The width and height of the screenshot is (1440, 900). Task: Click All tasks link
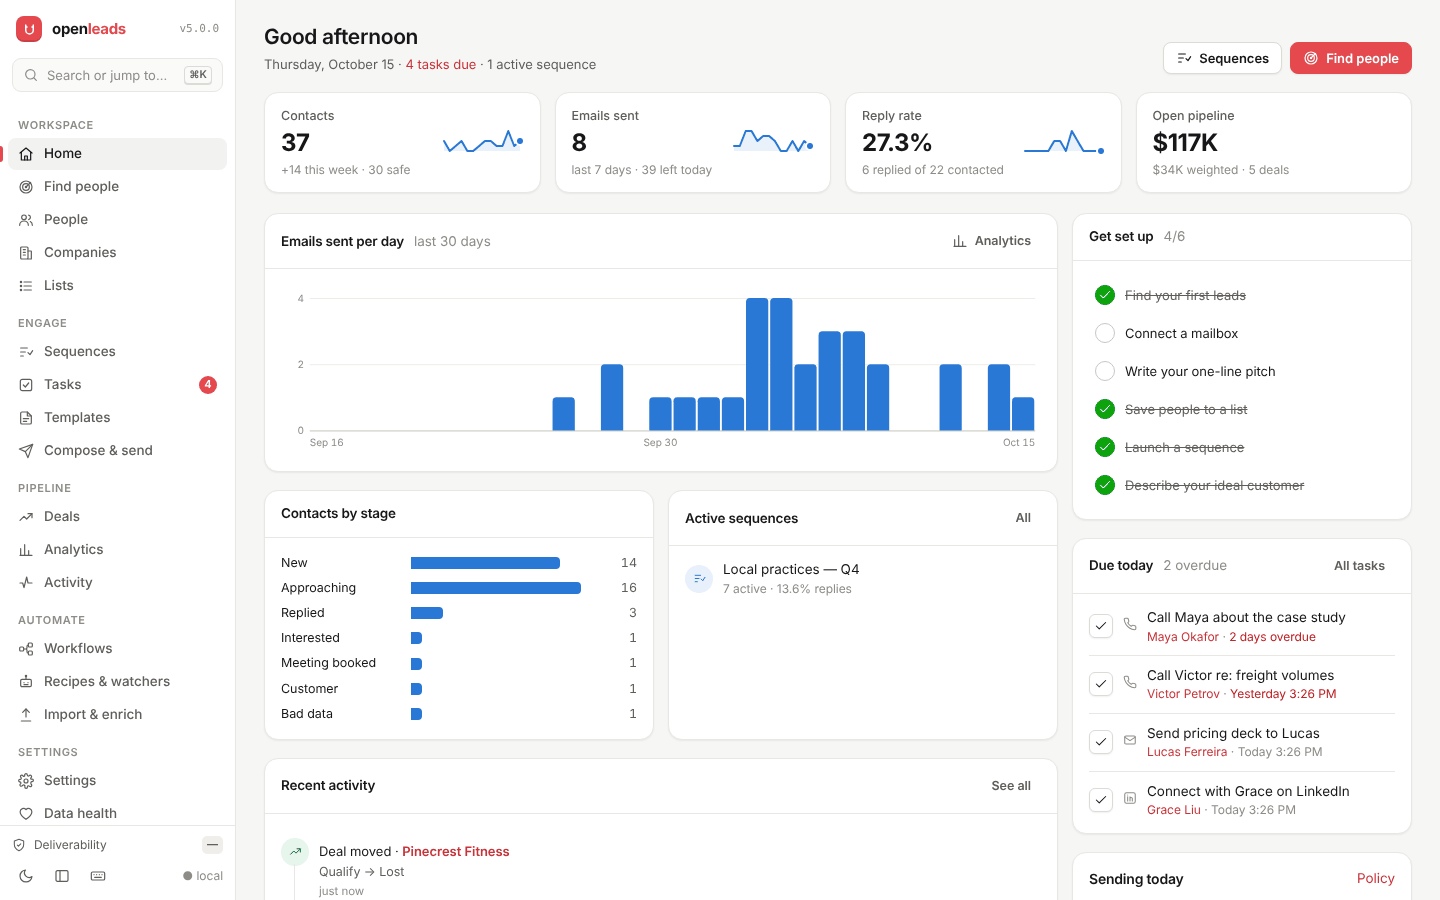point(1359,566)
